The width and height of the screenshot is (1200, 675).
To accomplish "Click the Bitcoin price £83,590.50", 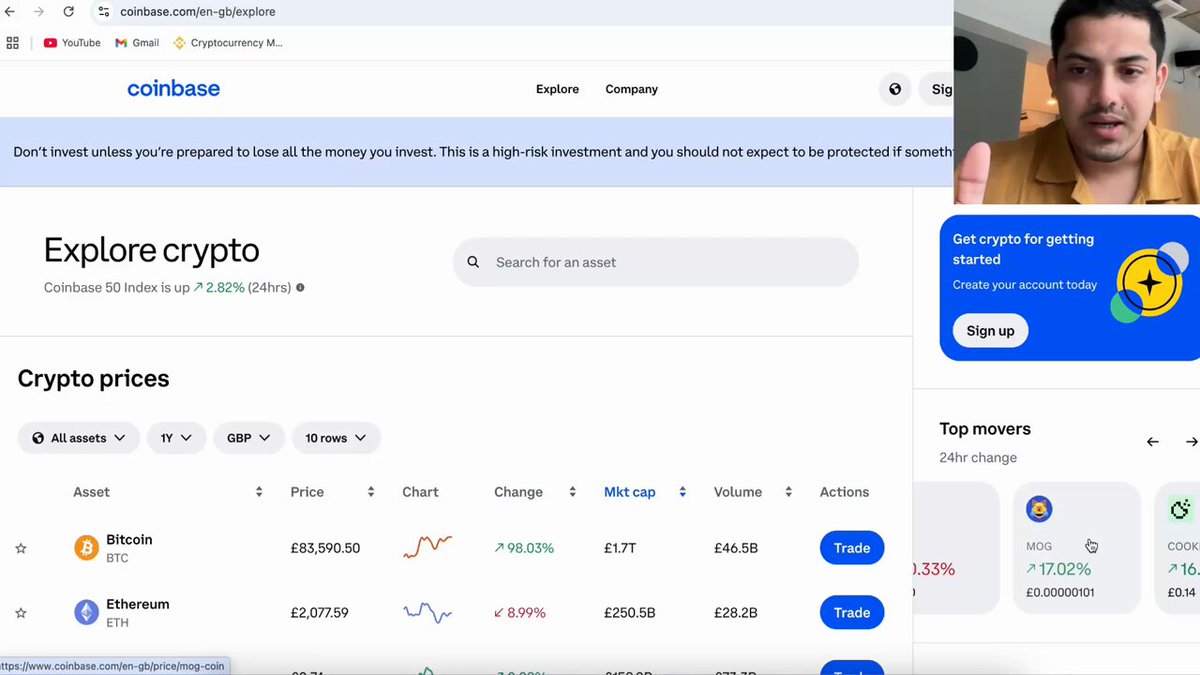I will (x=325, y=548).
